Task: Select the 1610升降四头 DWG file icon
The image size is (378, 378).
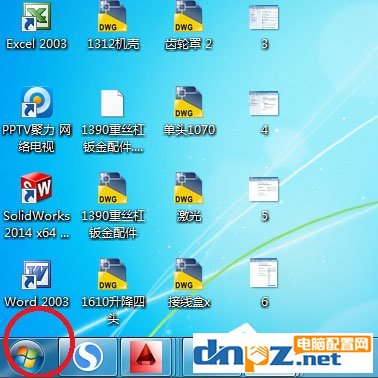Action: 112,274
